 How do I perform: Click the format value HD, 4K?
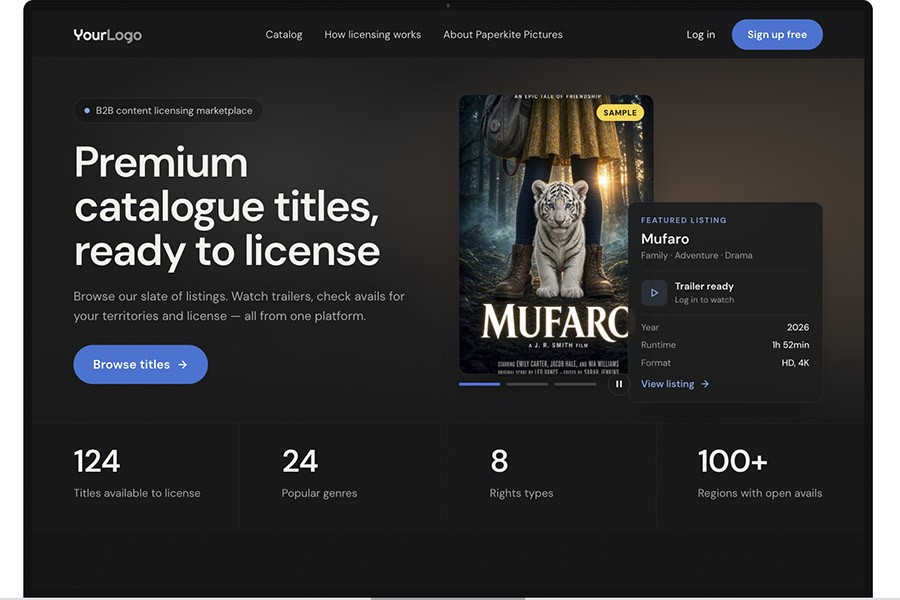click(796, 362)
